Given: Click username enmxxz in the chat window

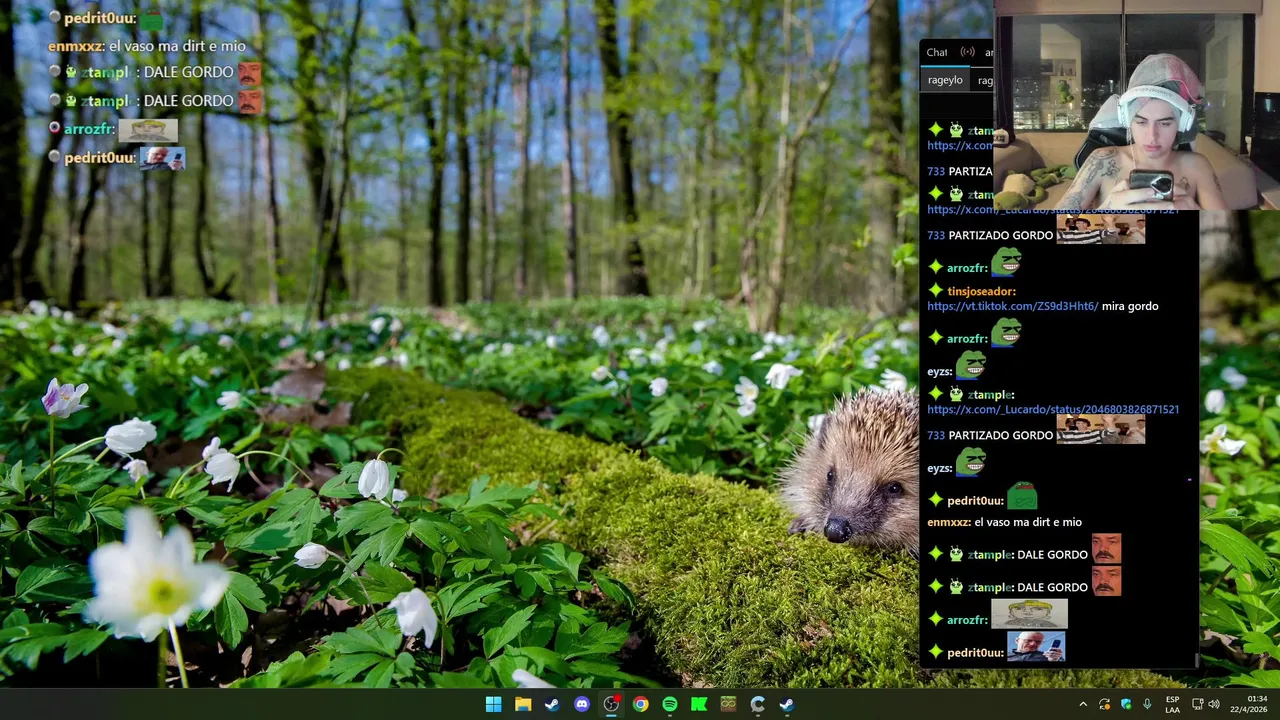Looking at the screenshot, I should [949, 522].
